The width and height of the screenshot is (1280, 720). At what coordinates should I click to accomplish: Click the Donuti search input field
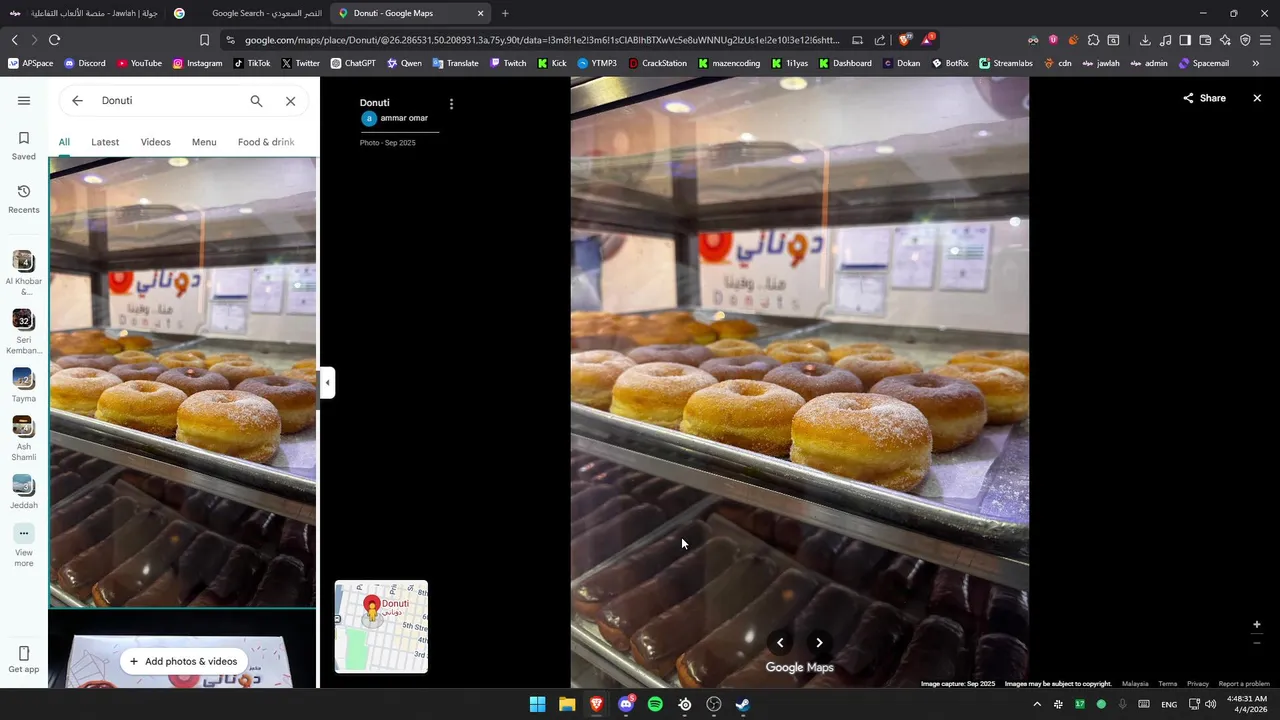[x=170, y=101]
